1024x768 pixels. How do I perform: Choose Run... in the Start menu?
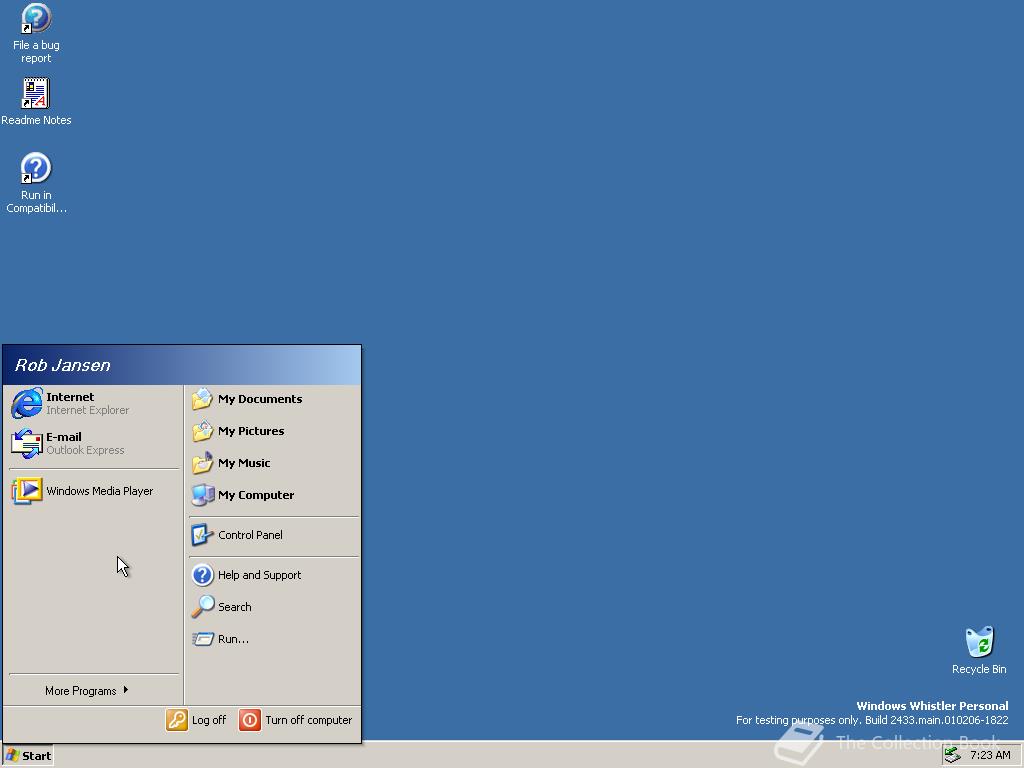point(274,639)
